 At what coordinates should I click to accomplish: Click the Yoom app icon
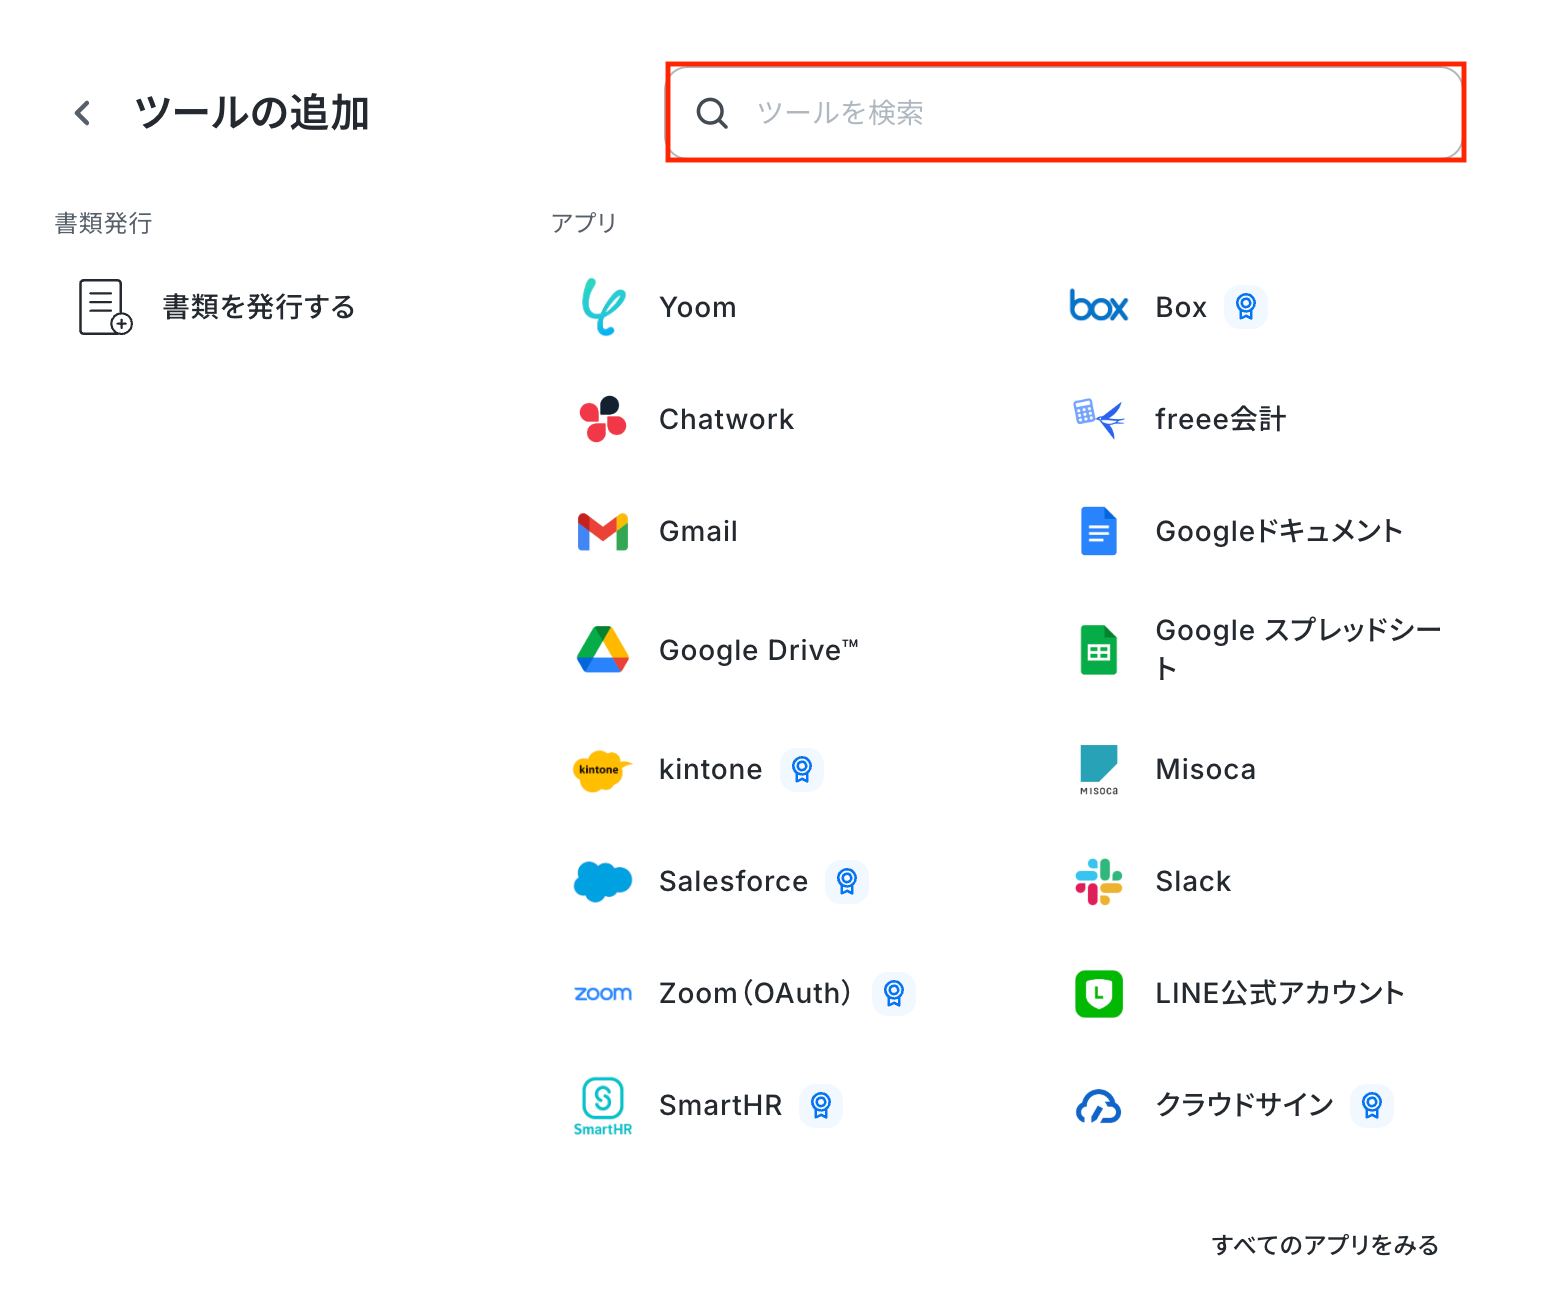click(603, 307)
